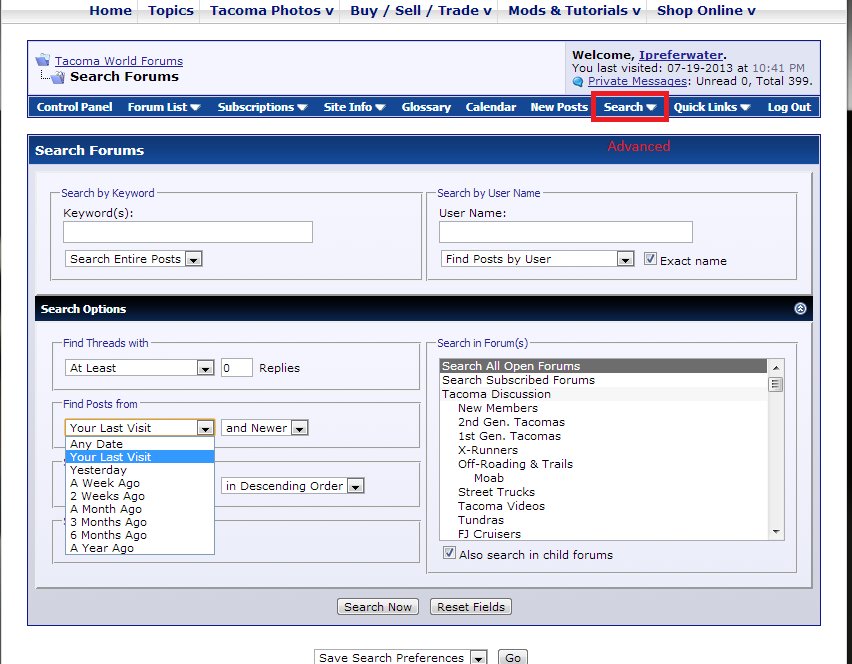Go to Glossary in the navbar
Screen dimensions: 852x664
tap(426, 107)
